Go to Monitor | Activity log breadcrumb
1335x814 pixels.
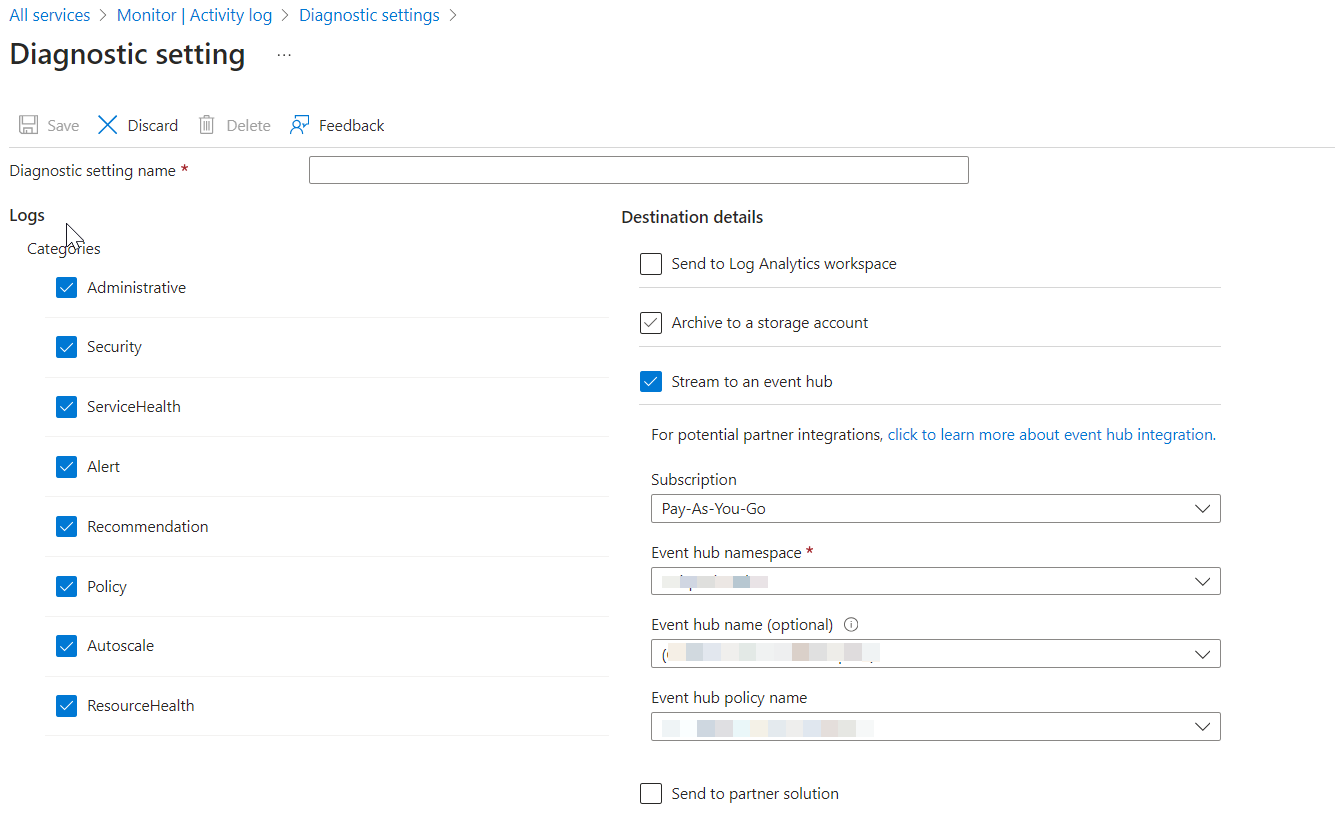pos(194,16)
